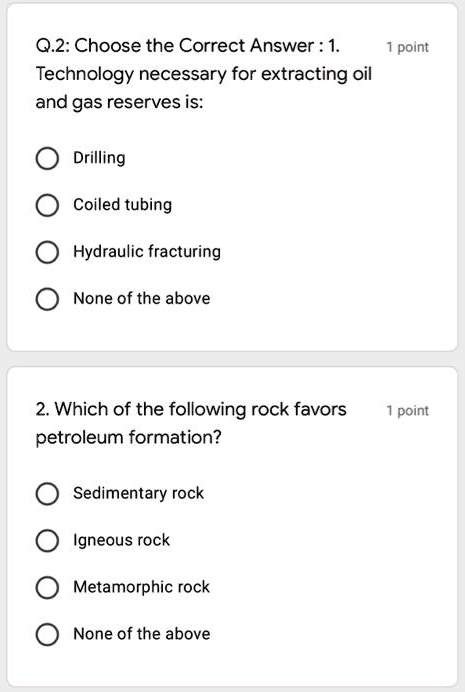Image resolution: width=465 pixels, height=692 pixels.
Task: Pick None of the above radio for oil extraction question
Action: [x=47, y=299]
